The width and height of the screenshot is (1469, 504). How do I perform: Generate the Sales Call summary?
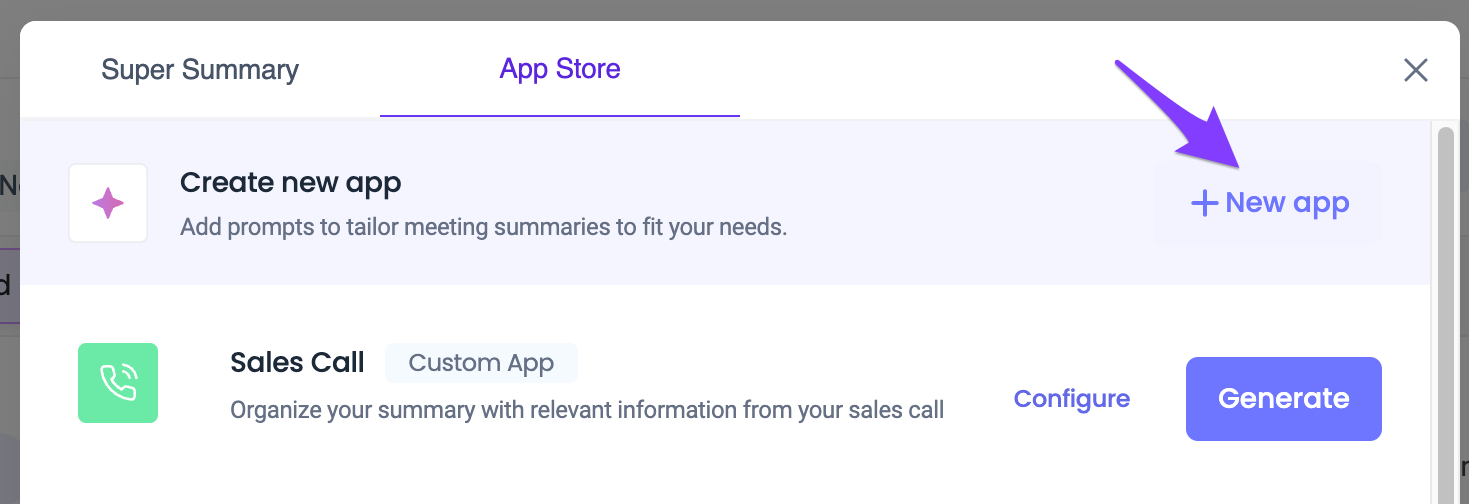[1284, 399]
